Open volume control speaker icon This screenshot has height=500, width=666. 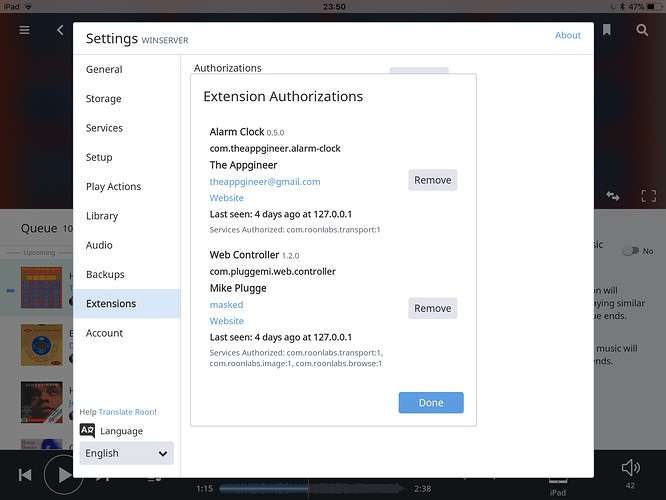[631, 467]
